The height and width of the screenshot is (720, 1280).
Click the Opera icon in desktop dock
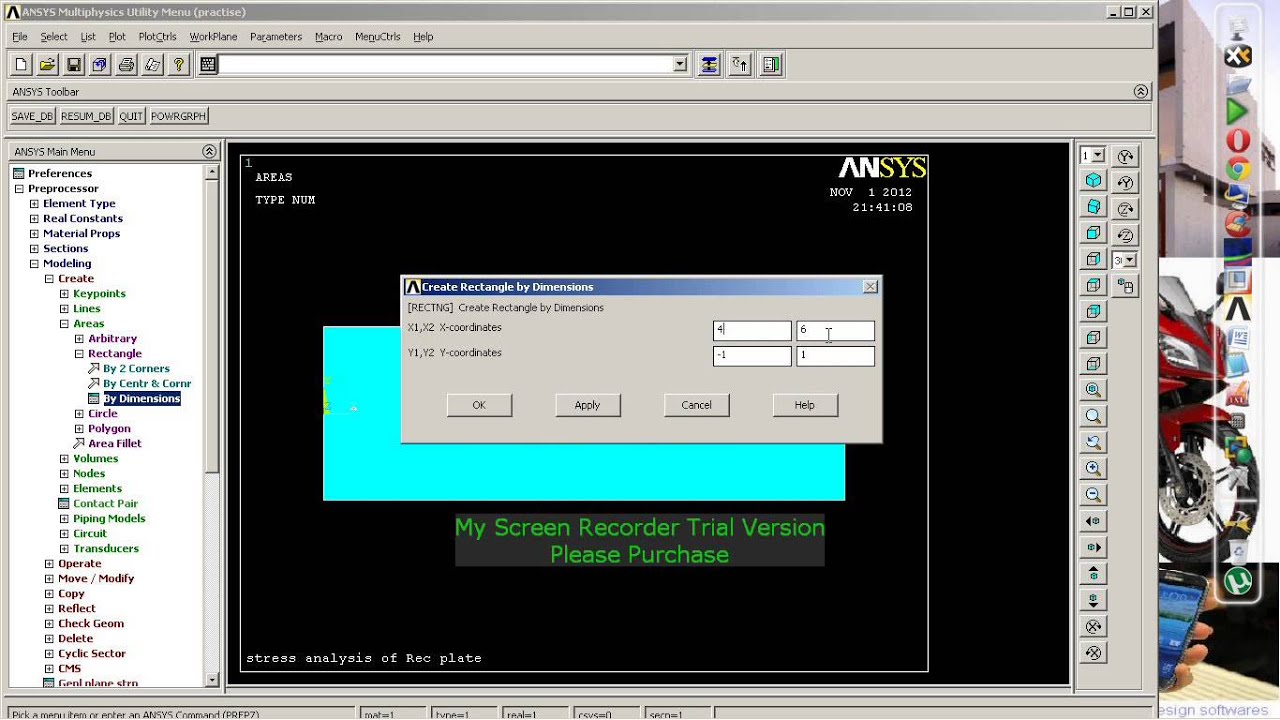coord(1238,141)
